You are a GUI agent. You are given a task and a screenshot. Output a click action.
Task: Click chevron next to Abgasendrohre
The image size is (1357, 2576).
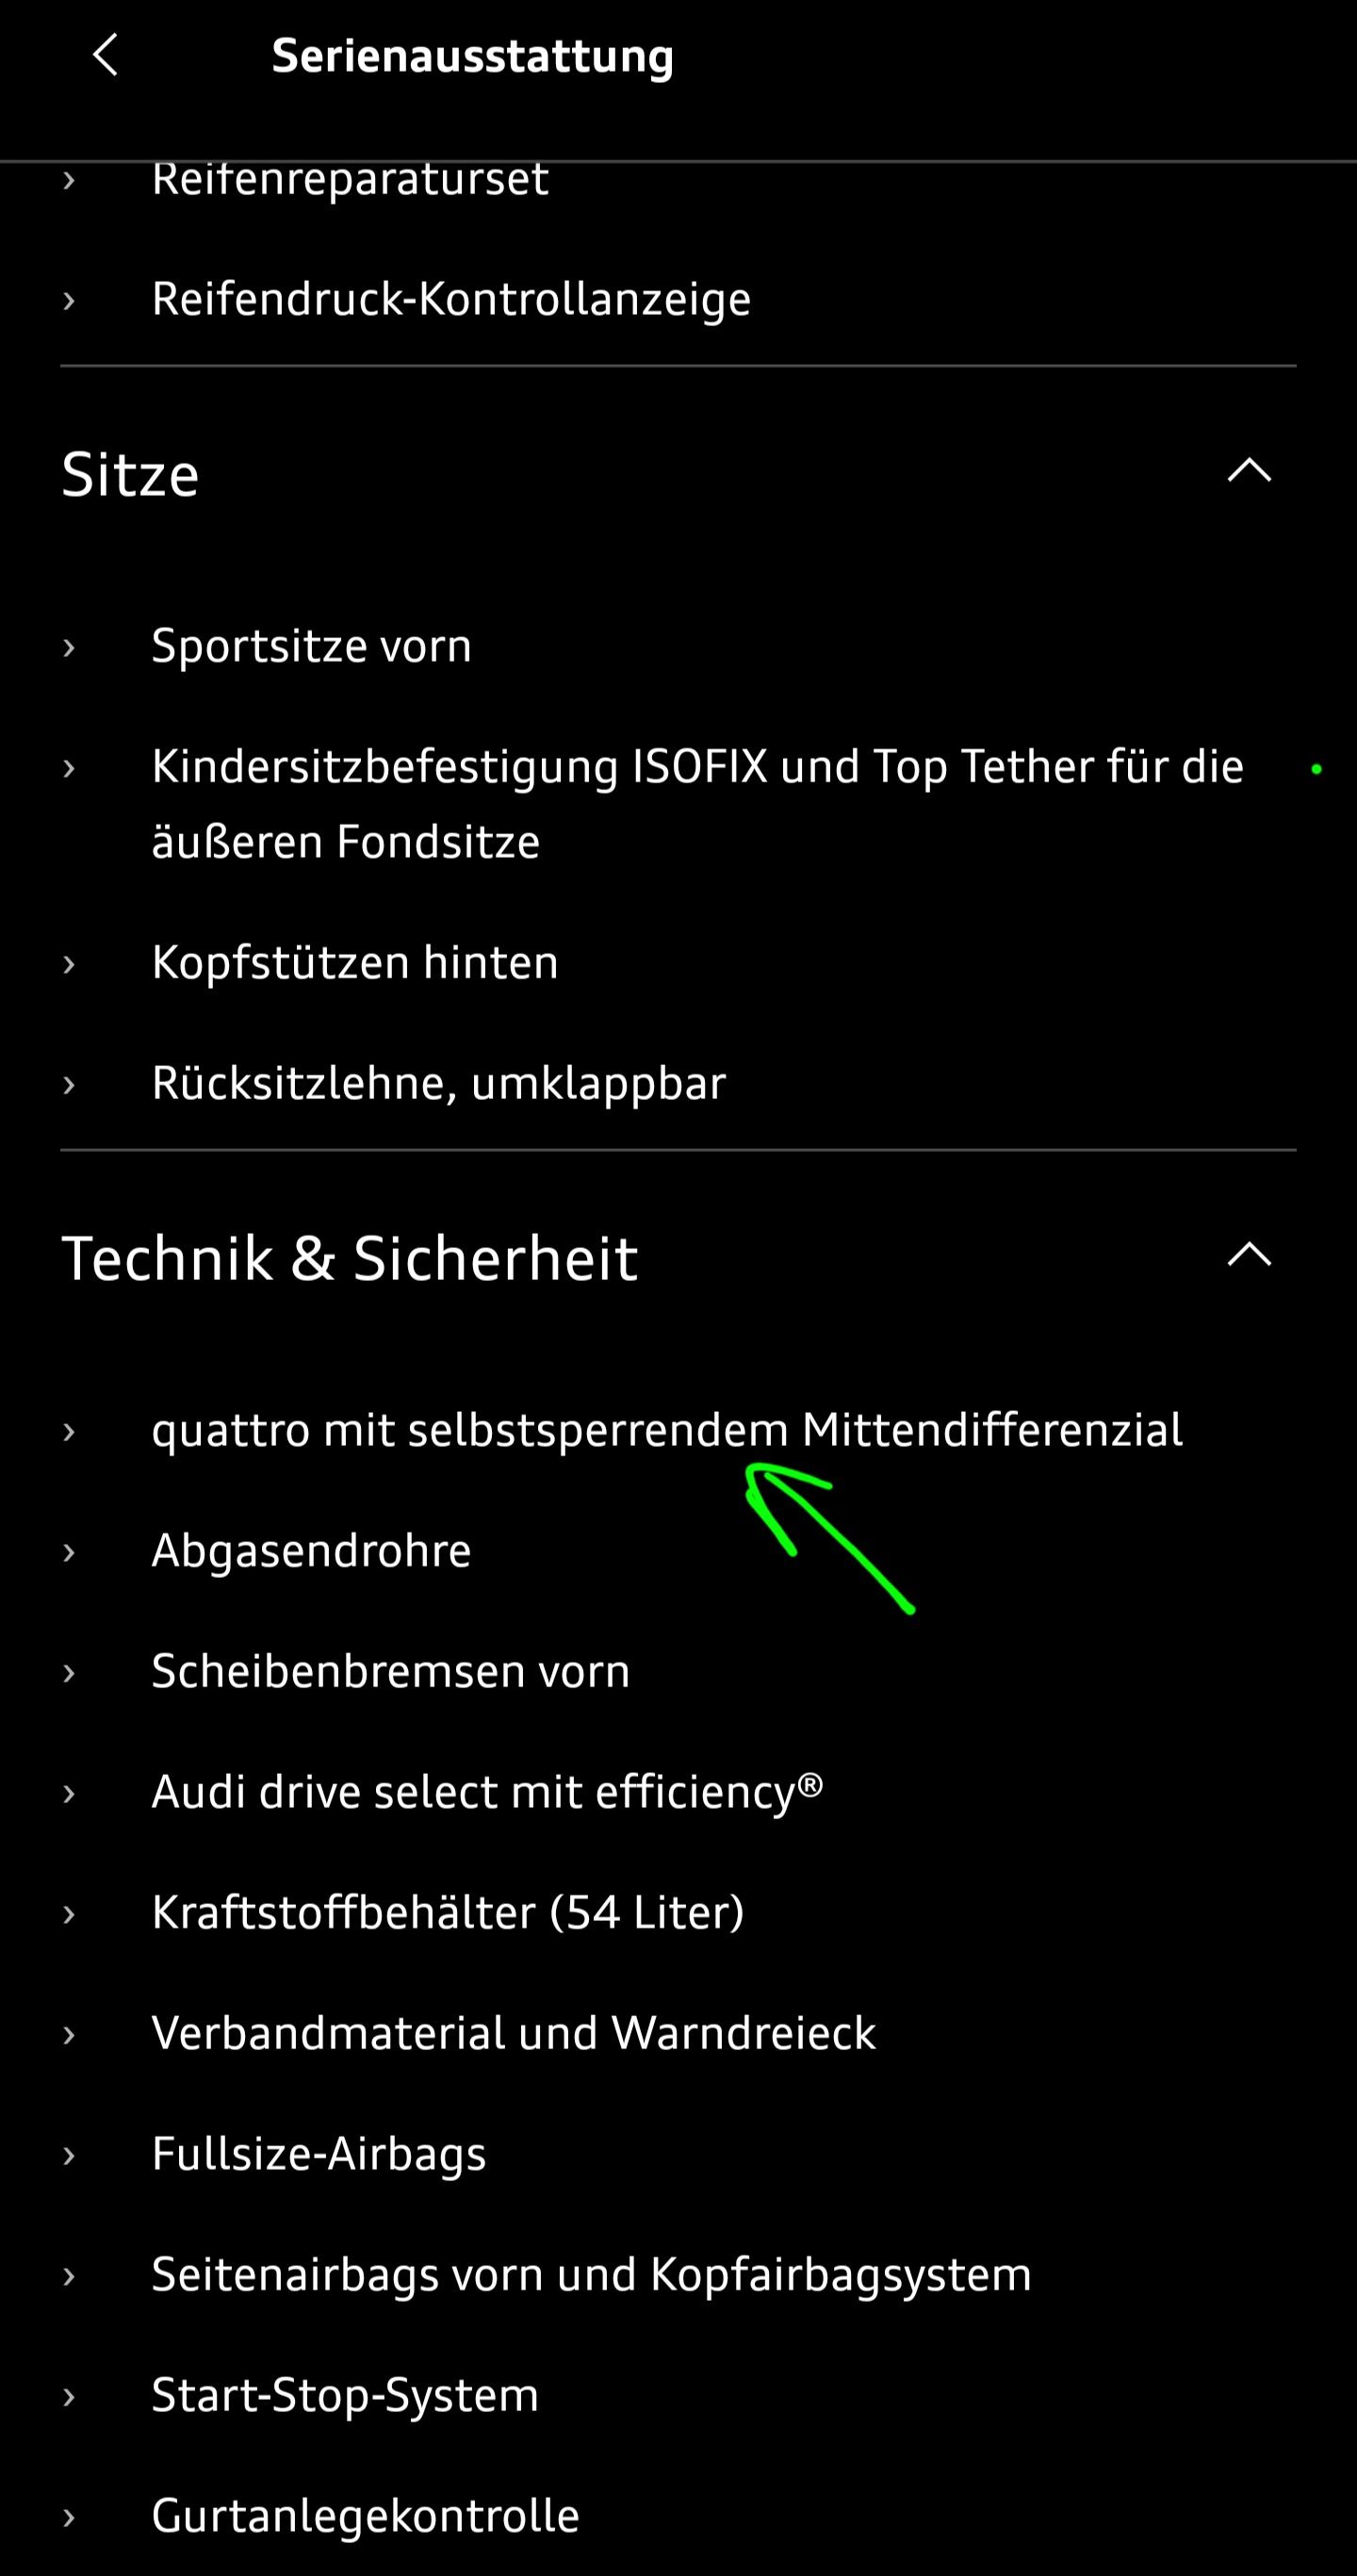(x=69, y=1552)
